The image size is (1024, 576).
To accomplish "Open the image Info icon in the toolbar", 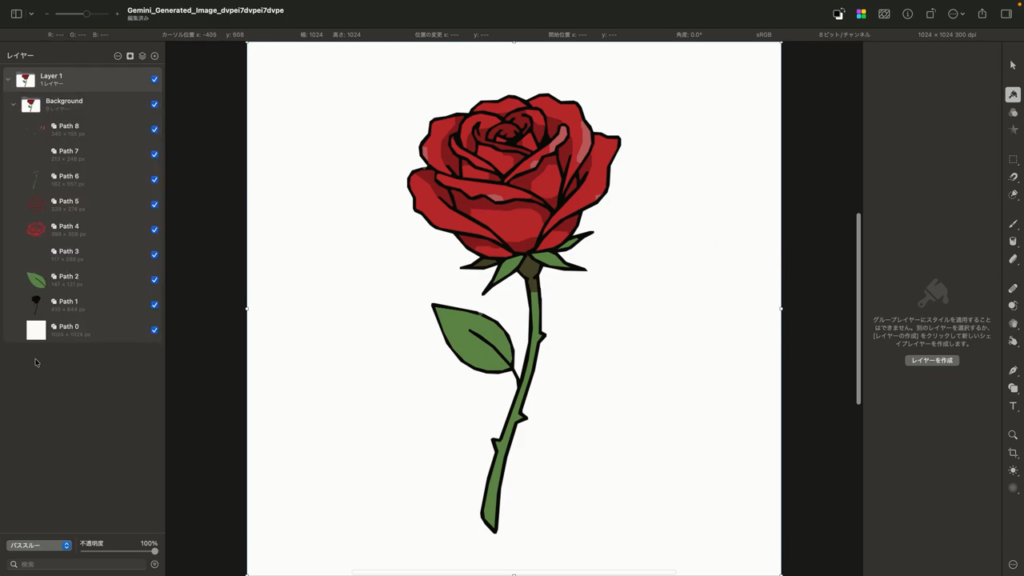I will (x=908, y=14).
